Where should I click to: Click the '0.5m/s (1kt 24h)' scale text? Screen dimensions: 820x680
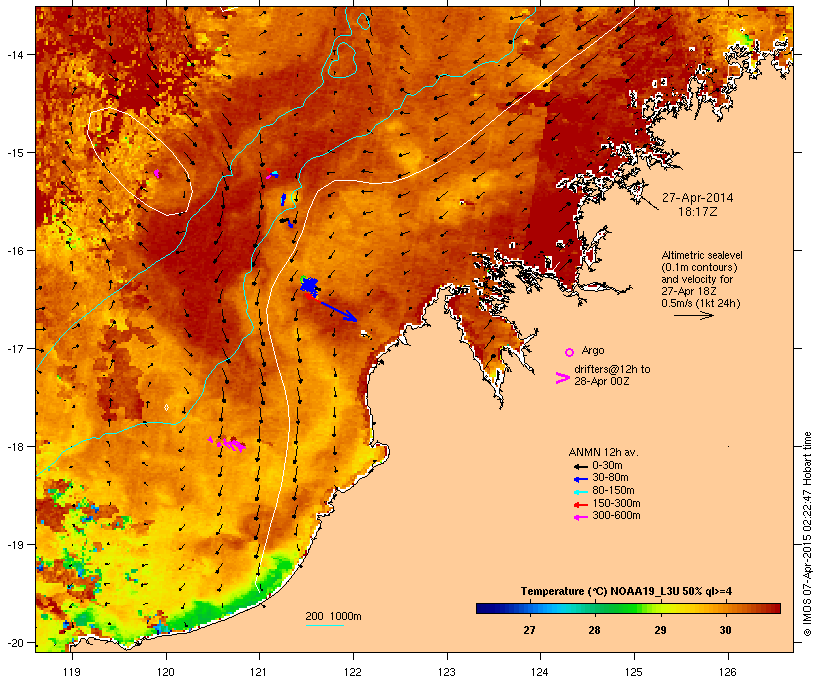pyautogui.click(x=701, y=303)
